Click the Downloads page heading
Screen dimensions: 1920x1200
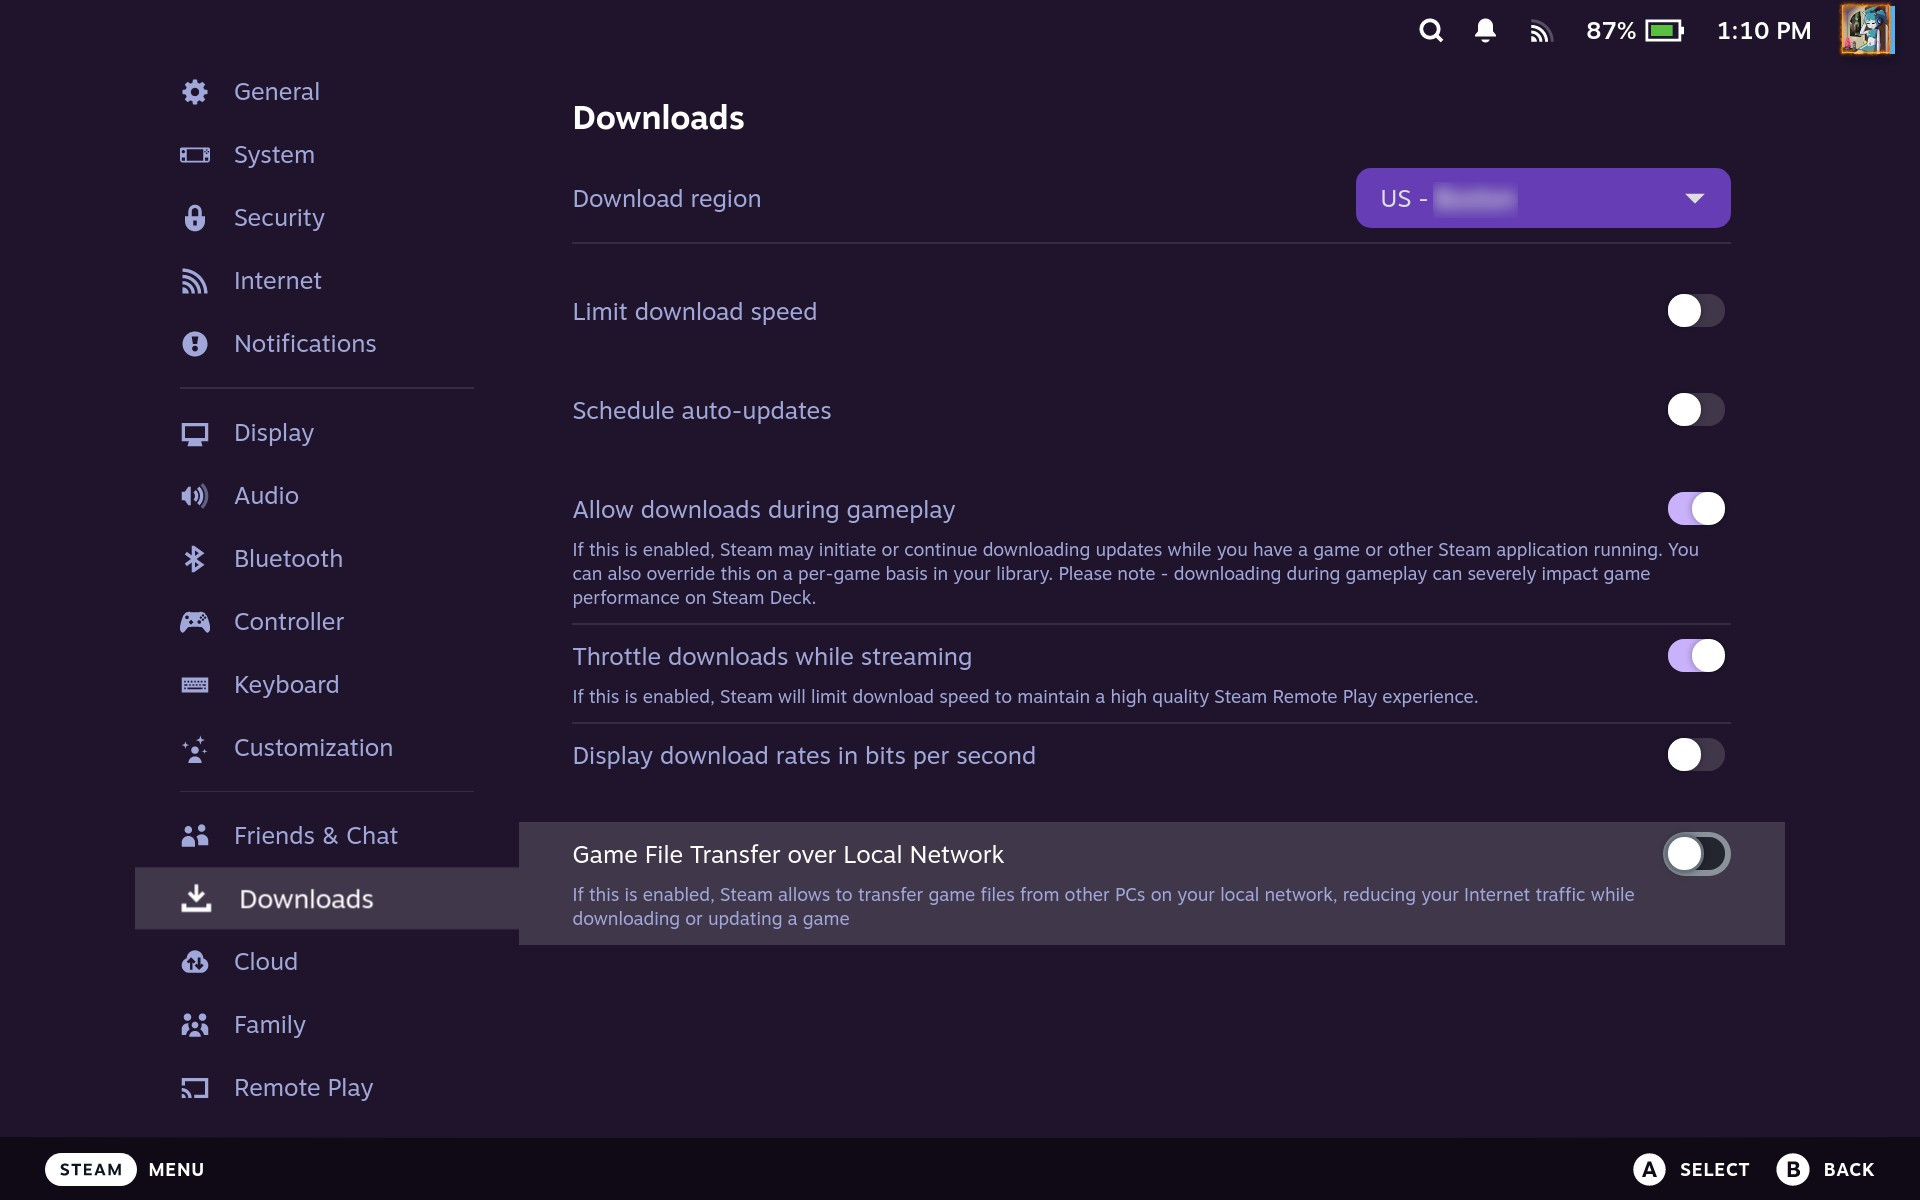[658, 118]
